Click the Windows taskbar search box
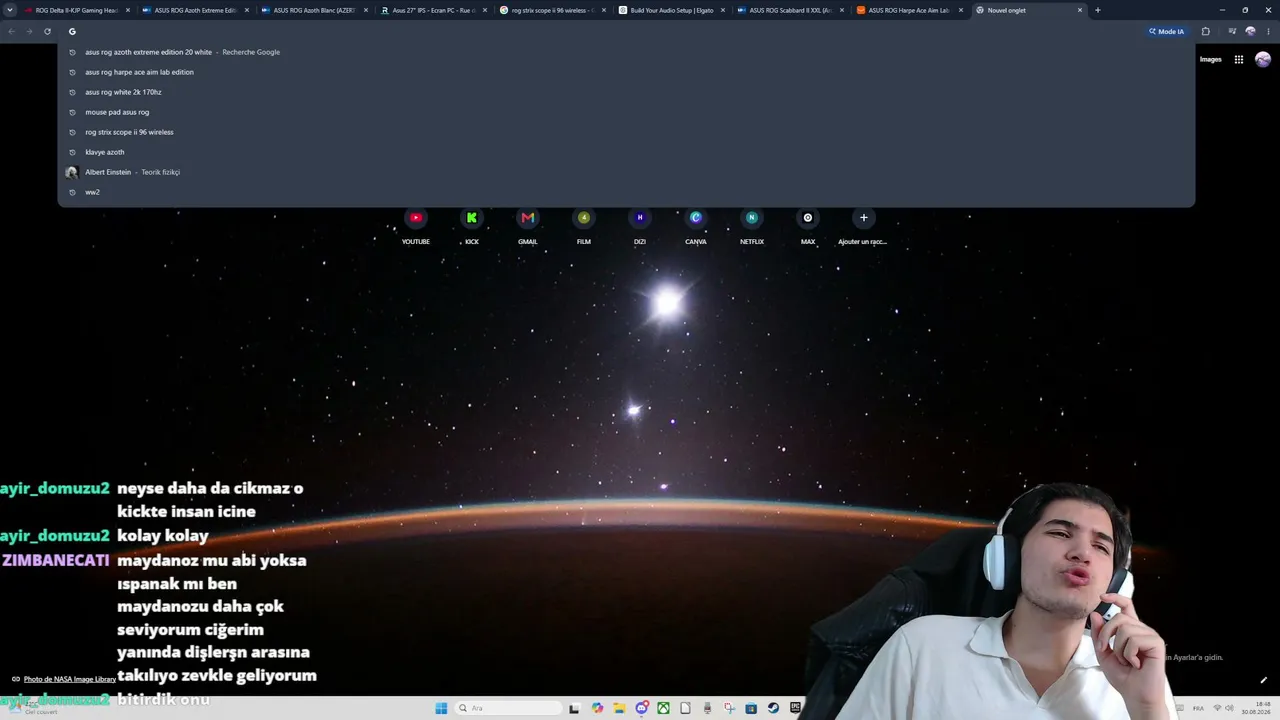 point(508,708)
